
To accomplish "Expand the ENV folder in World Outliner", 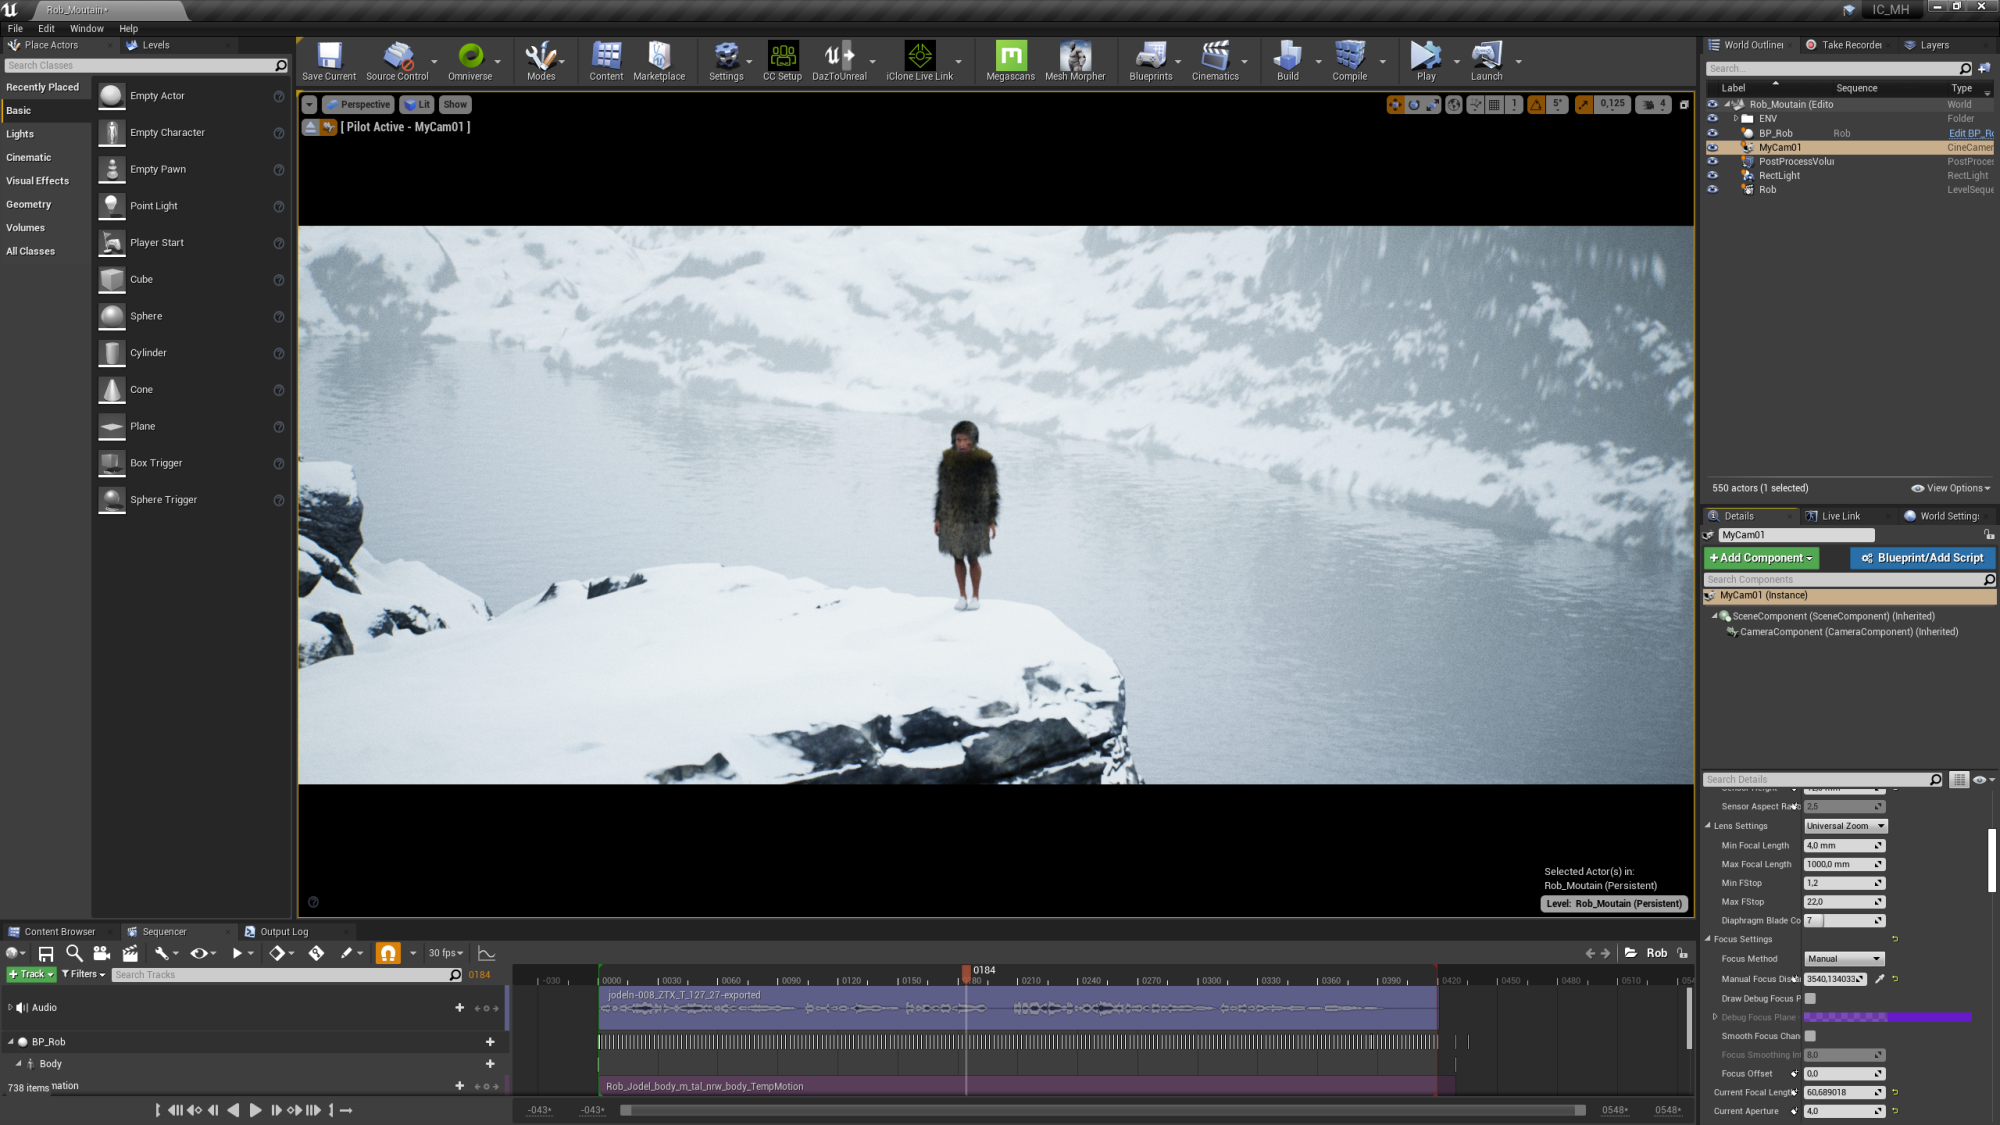I will pyautogui.click(x=1736, y=118).
